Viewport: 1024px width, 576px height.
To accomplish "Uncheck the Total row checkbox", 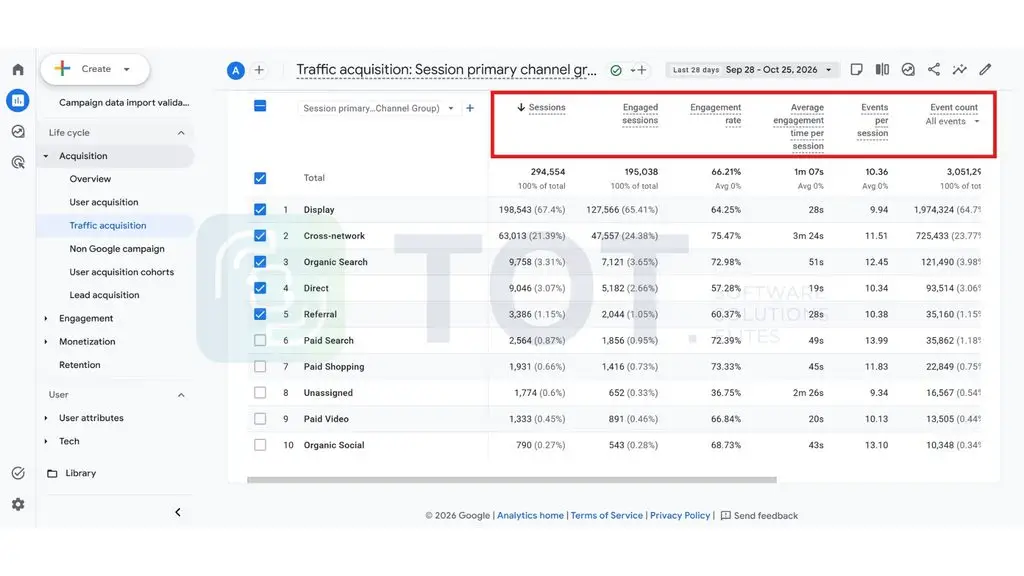I will [260, 178].
